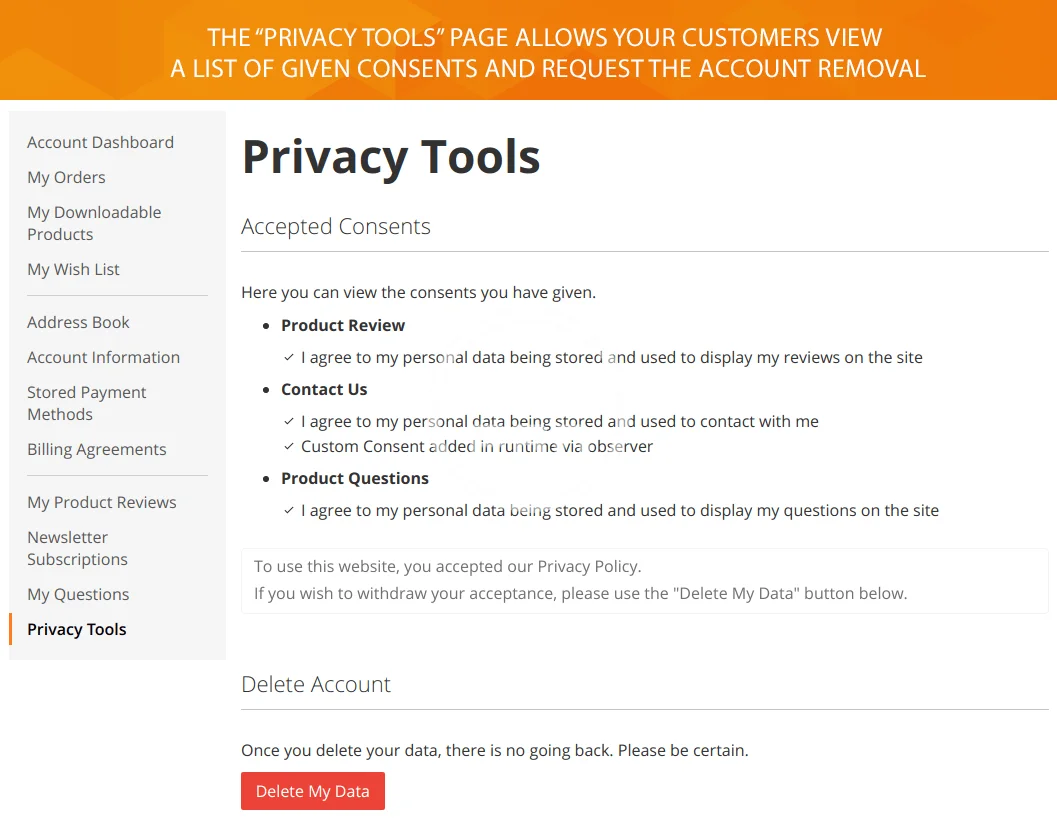Click the red Delete My Data button
This screenshot has width=1057, height=822.
pyautogui.click(x=313, y=791)
